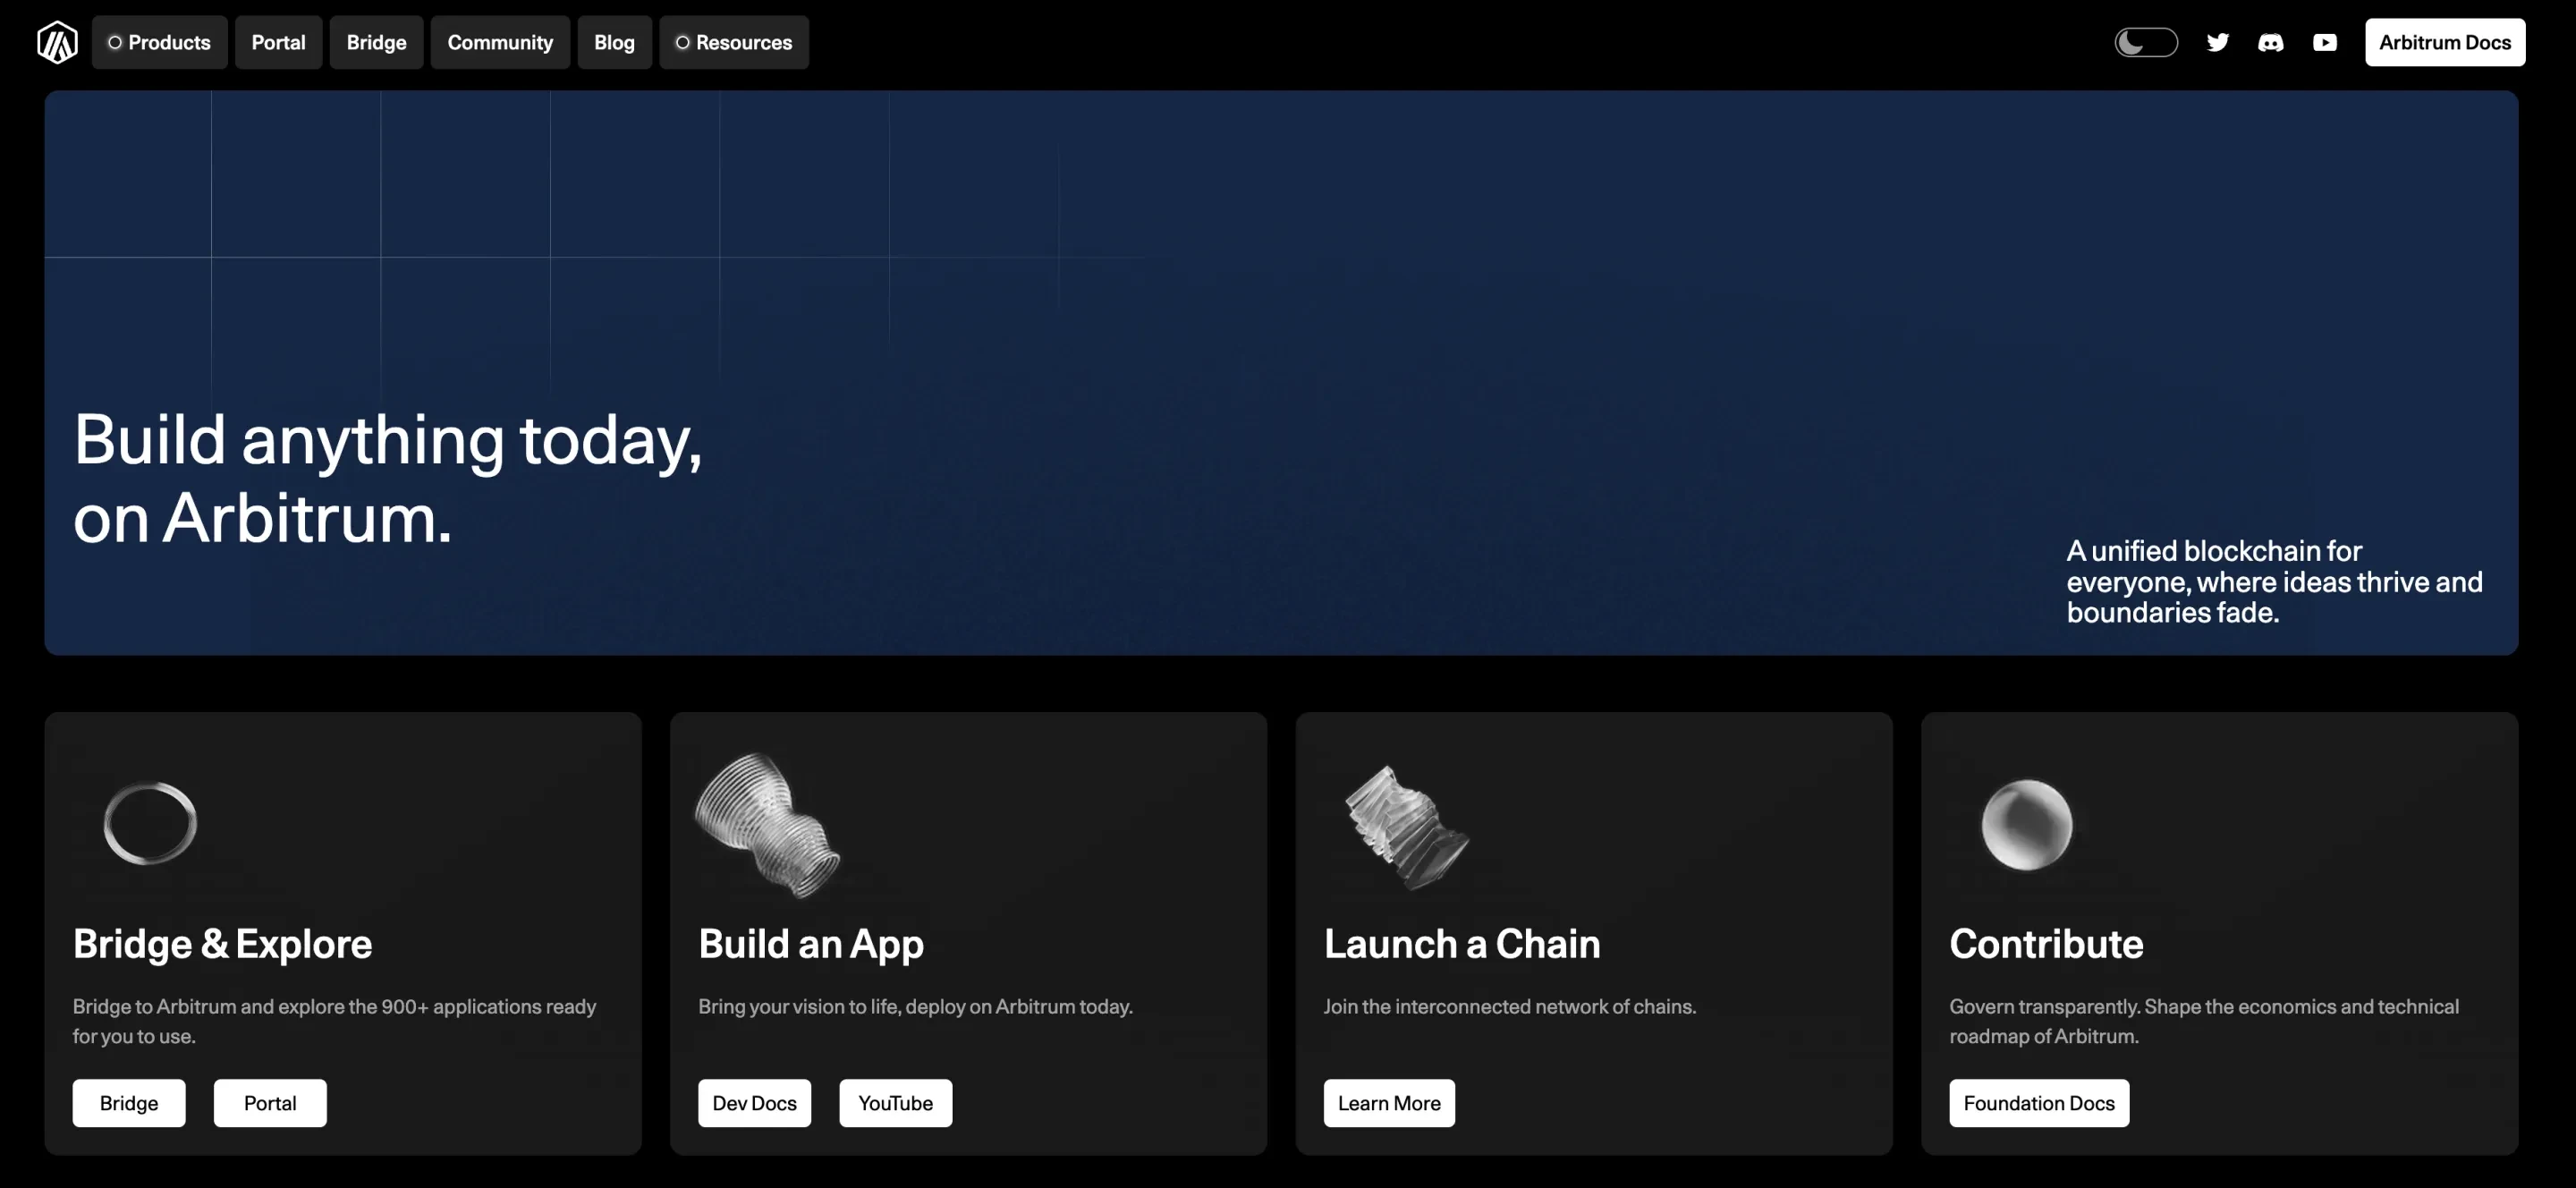
Task: Click the ring icon in Bridge & Explore card
Action: pyautogui.click(x=150, y=823)
